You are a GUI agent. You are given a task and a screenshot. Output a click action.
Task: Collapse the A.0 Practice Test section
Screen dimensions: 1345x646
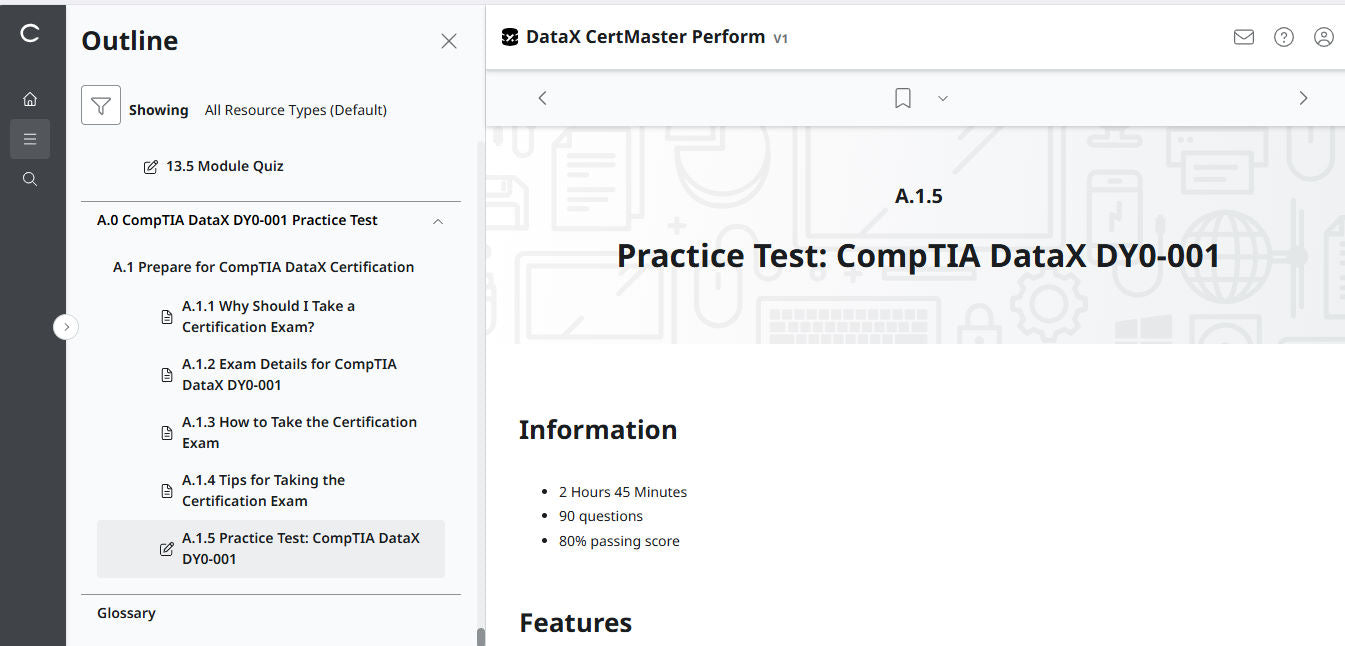click(x=437, y=220)
